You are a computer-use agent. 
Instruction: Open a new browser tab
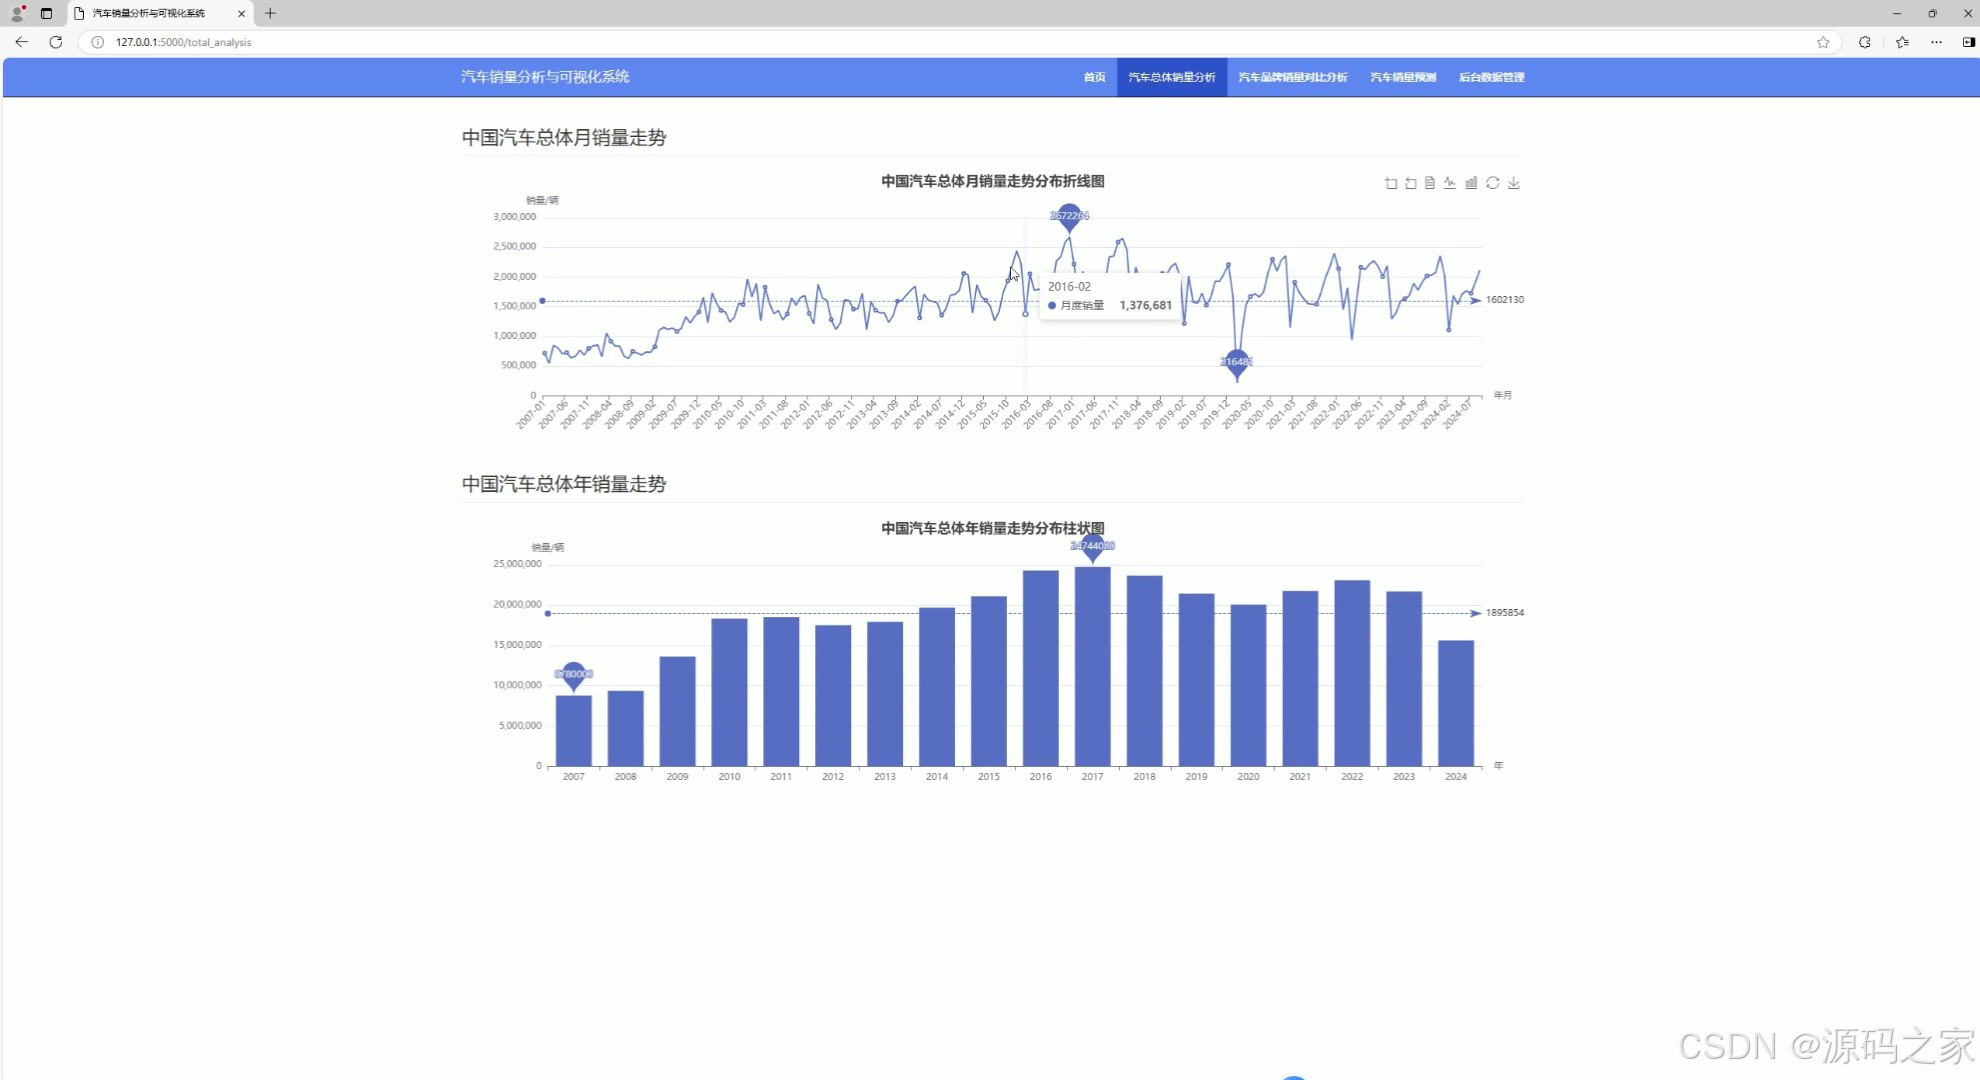(x=270, y=13)
